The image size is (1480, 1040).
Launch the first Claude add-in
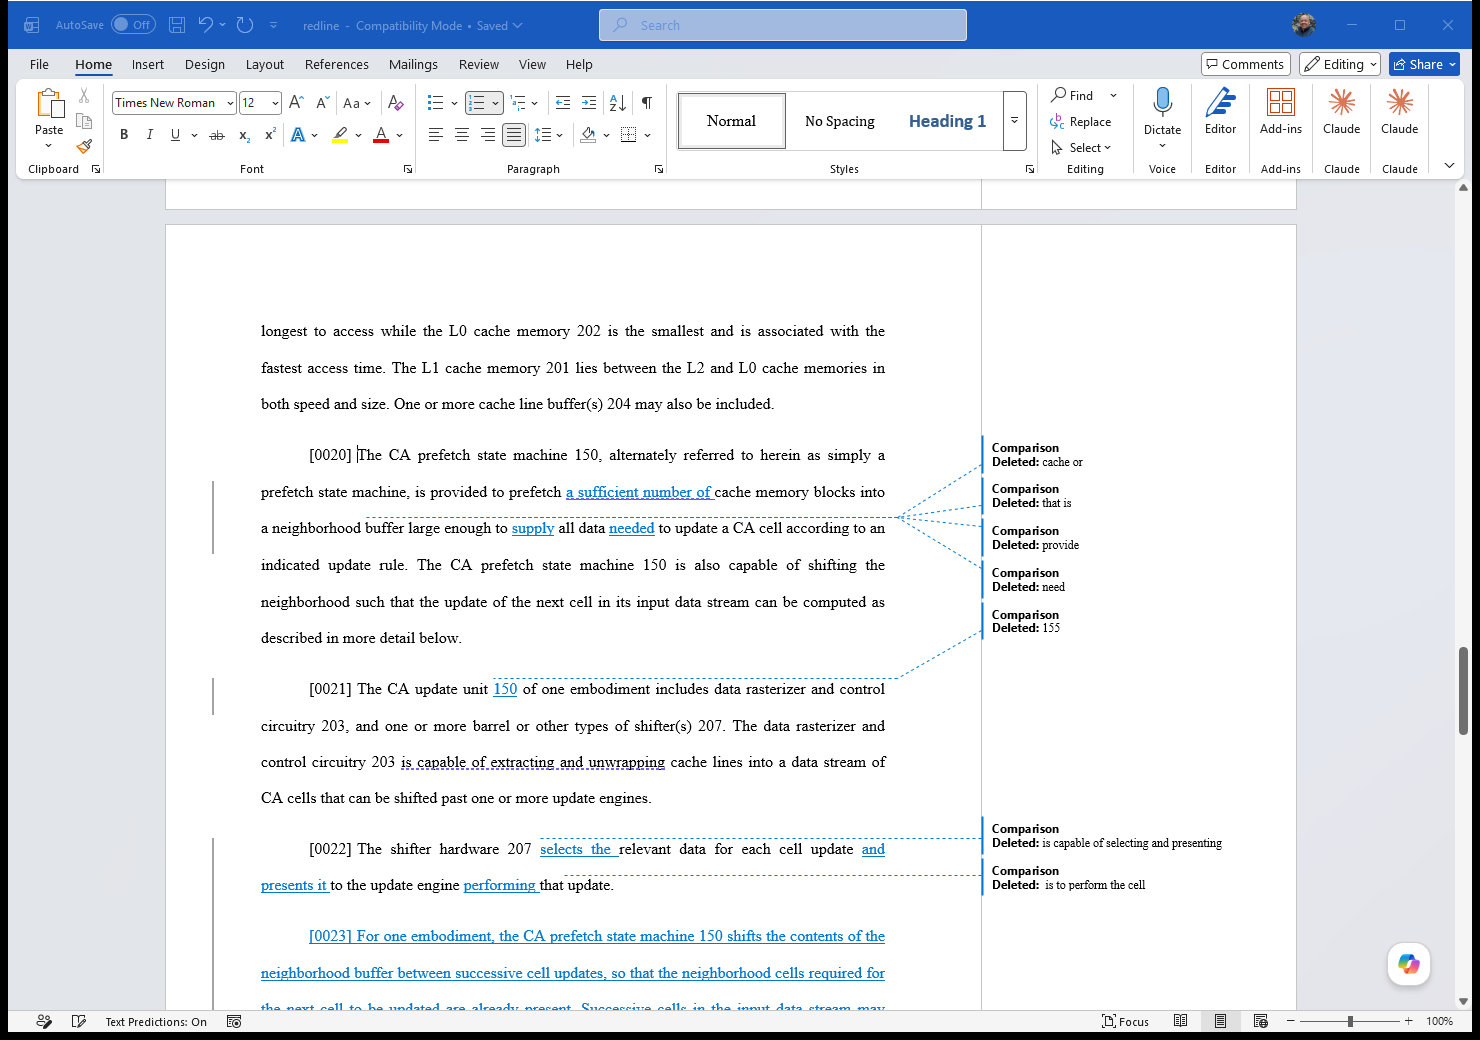point(1342,111)
